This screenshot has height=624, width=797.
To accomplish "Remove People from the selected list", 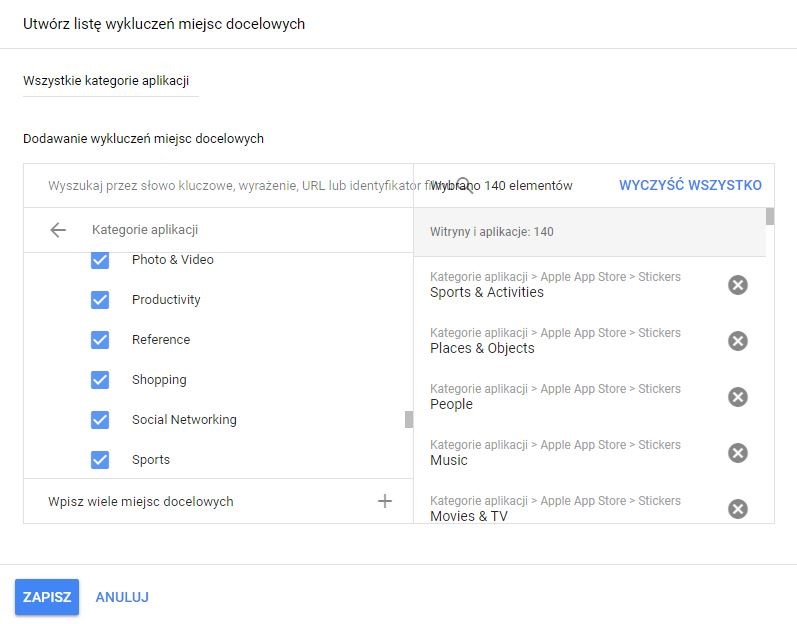I will [x=737, y=397].
